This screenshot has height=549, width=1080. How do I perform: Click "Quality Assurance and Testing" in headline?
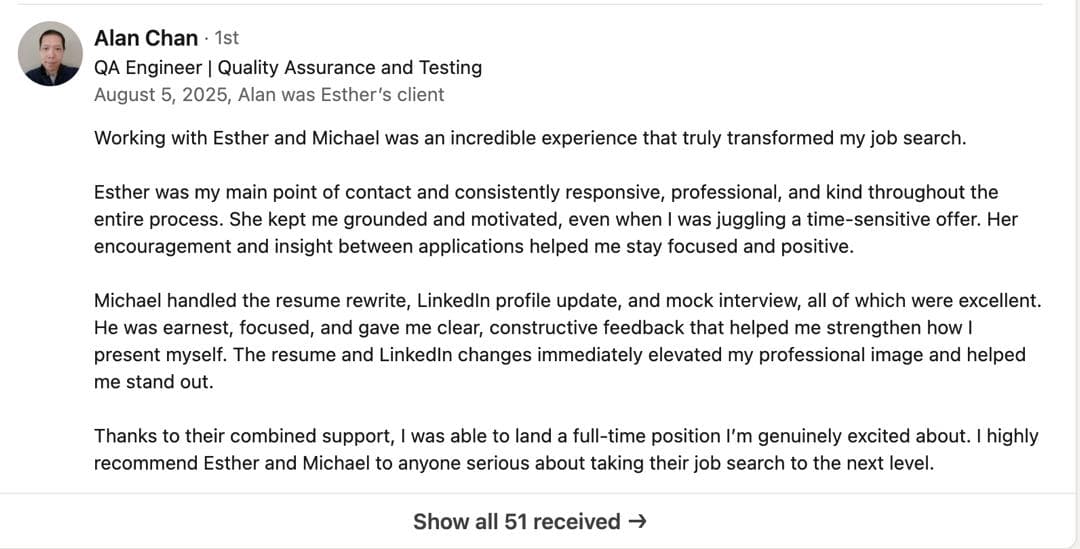pyautogui.click(x=350, y=67)
